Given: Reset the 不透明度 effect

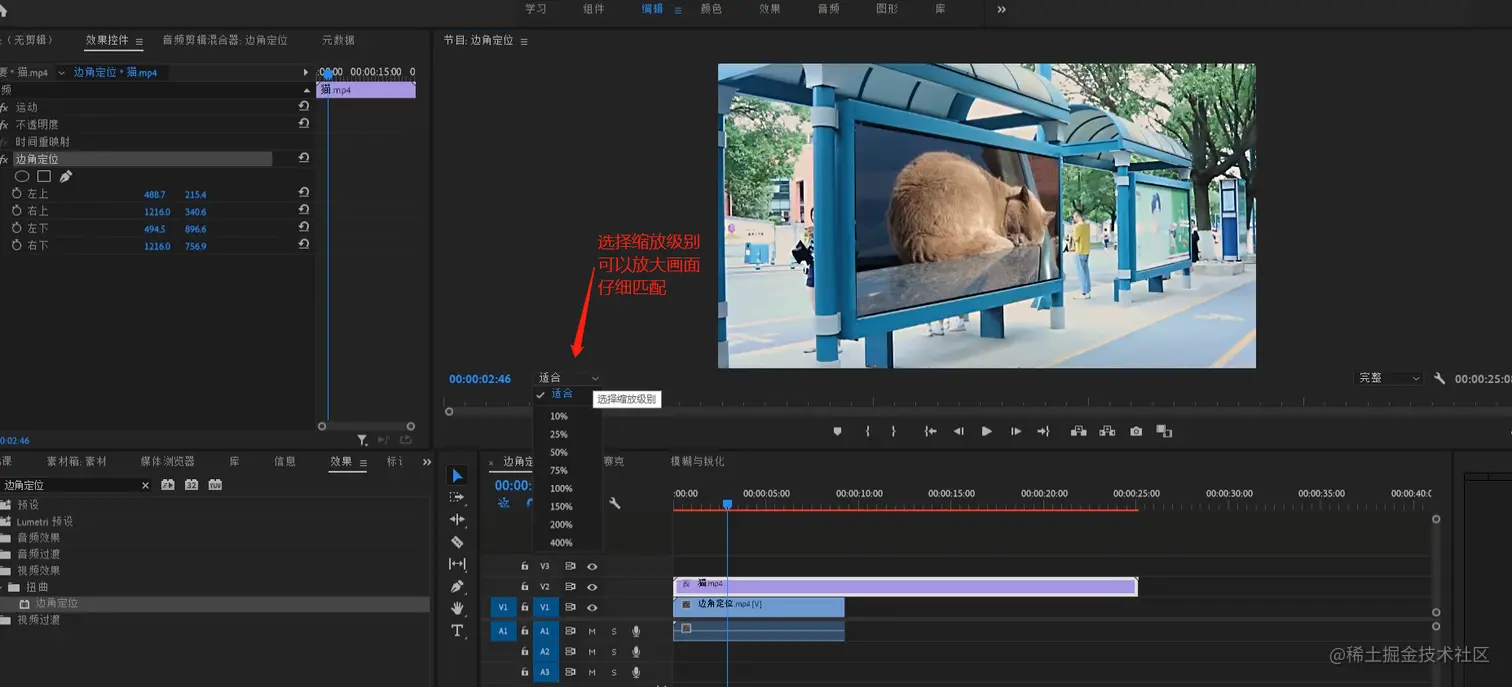Looking at the screenshot, I should coord(304,123).
